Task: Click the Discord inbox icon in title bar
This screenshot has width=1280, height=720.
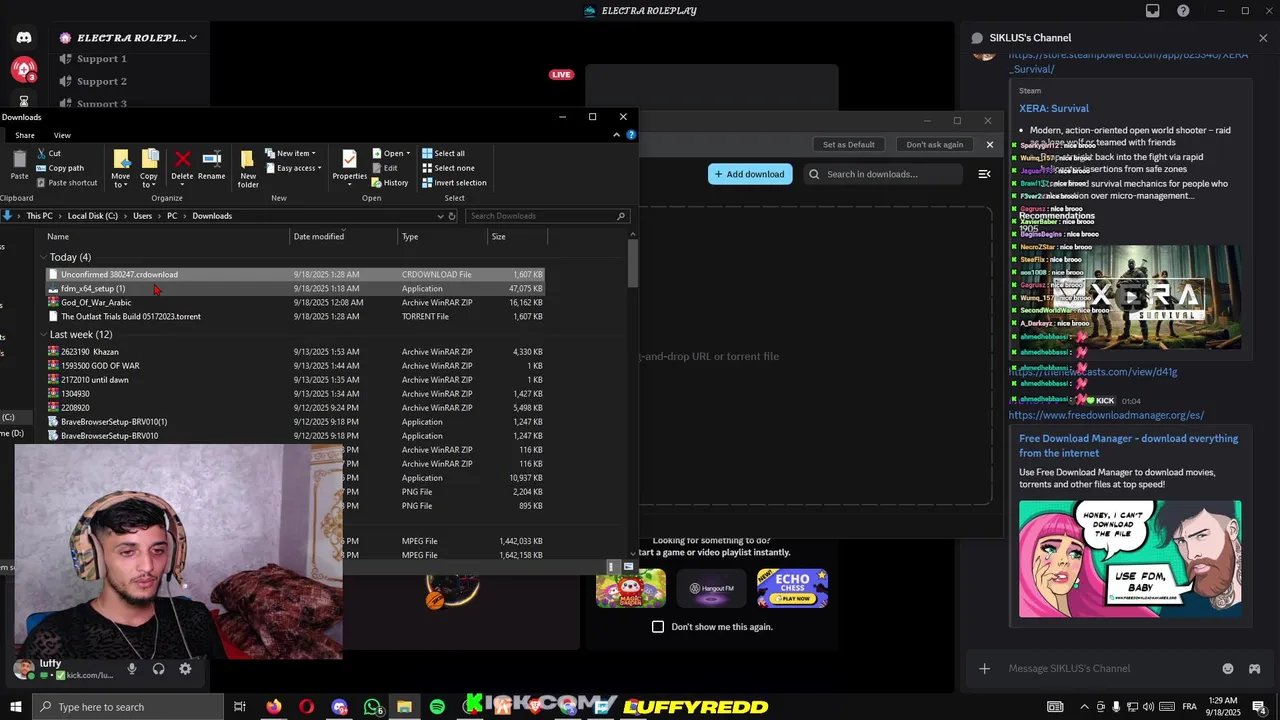Action: [1153, 11]
